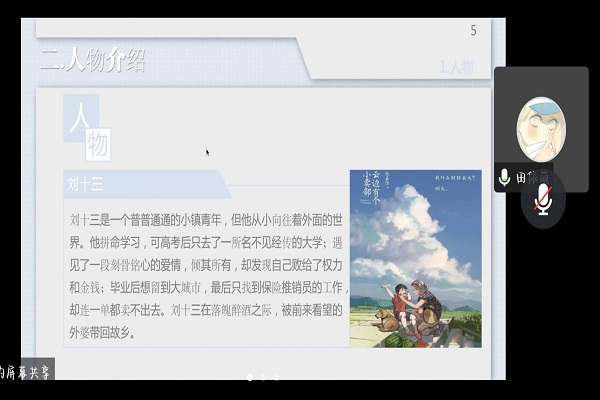Click the screen sharing label at bottom left
Viewport: 600px width, 400px height.
(26, 370)
